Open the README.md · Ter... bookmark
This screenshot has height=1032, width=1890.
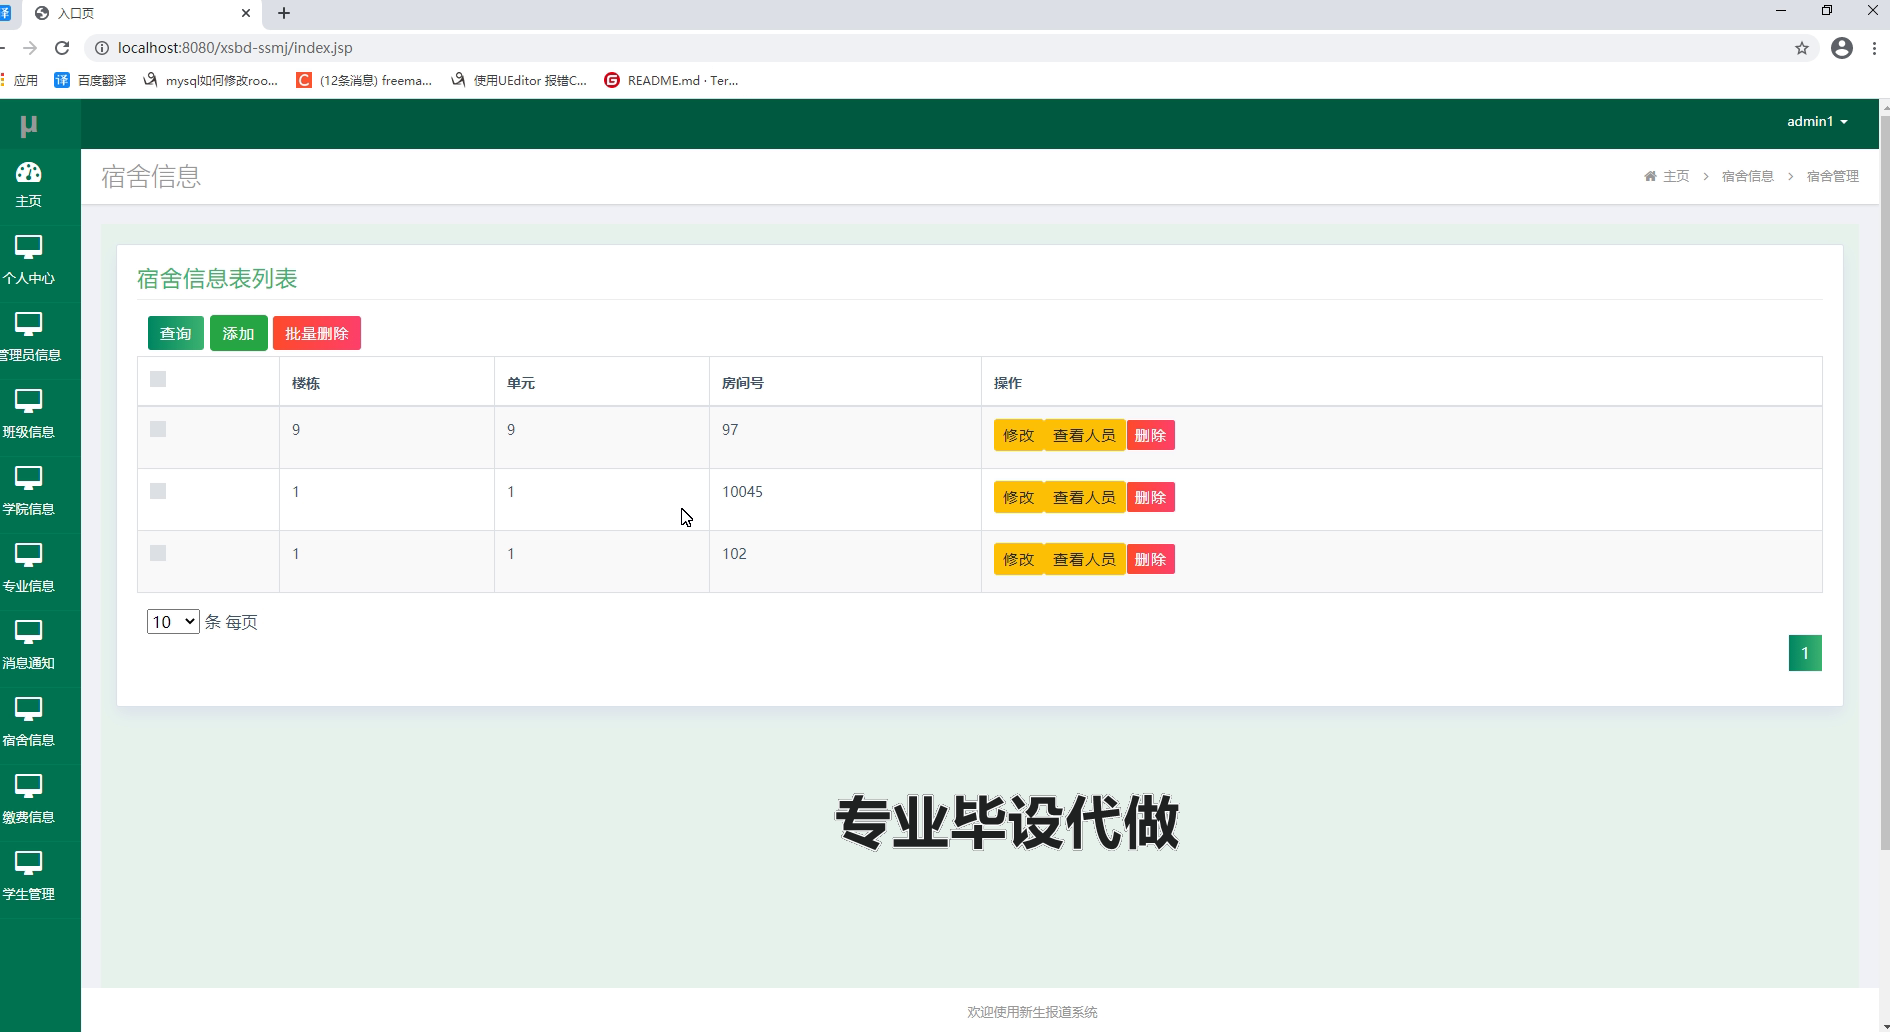(x=671, y=80)
